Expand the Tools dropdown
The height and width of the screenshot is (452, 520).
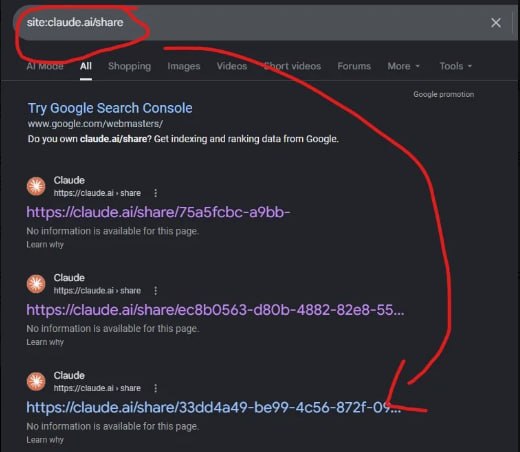(x=456, y=66)
